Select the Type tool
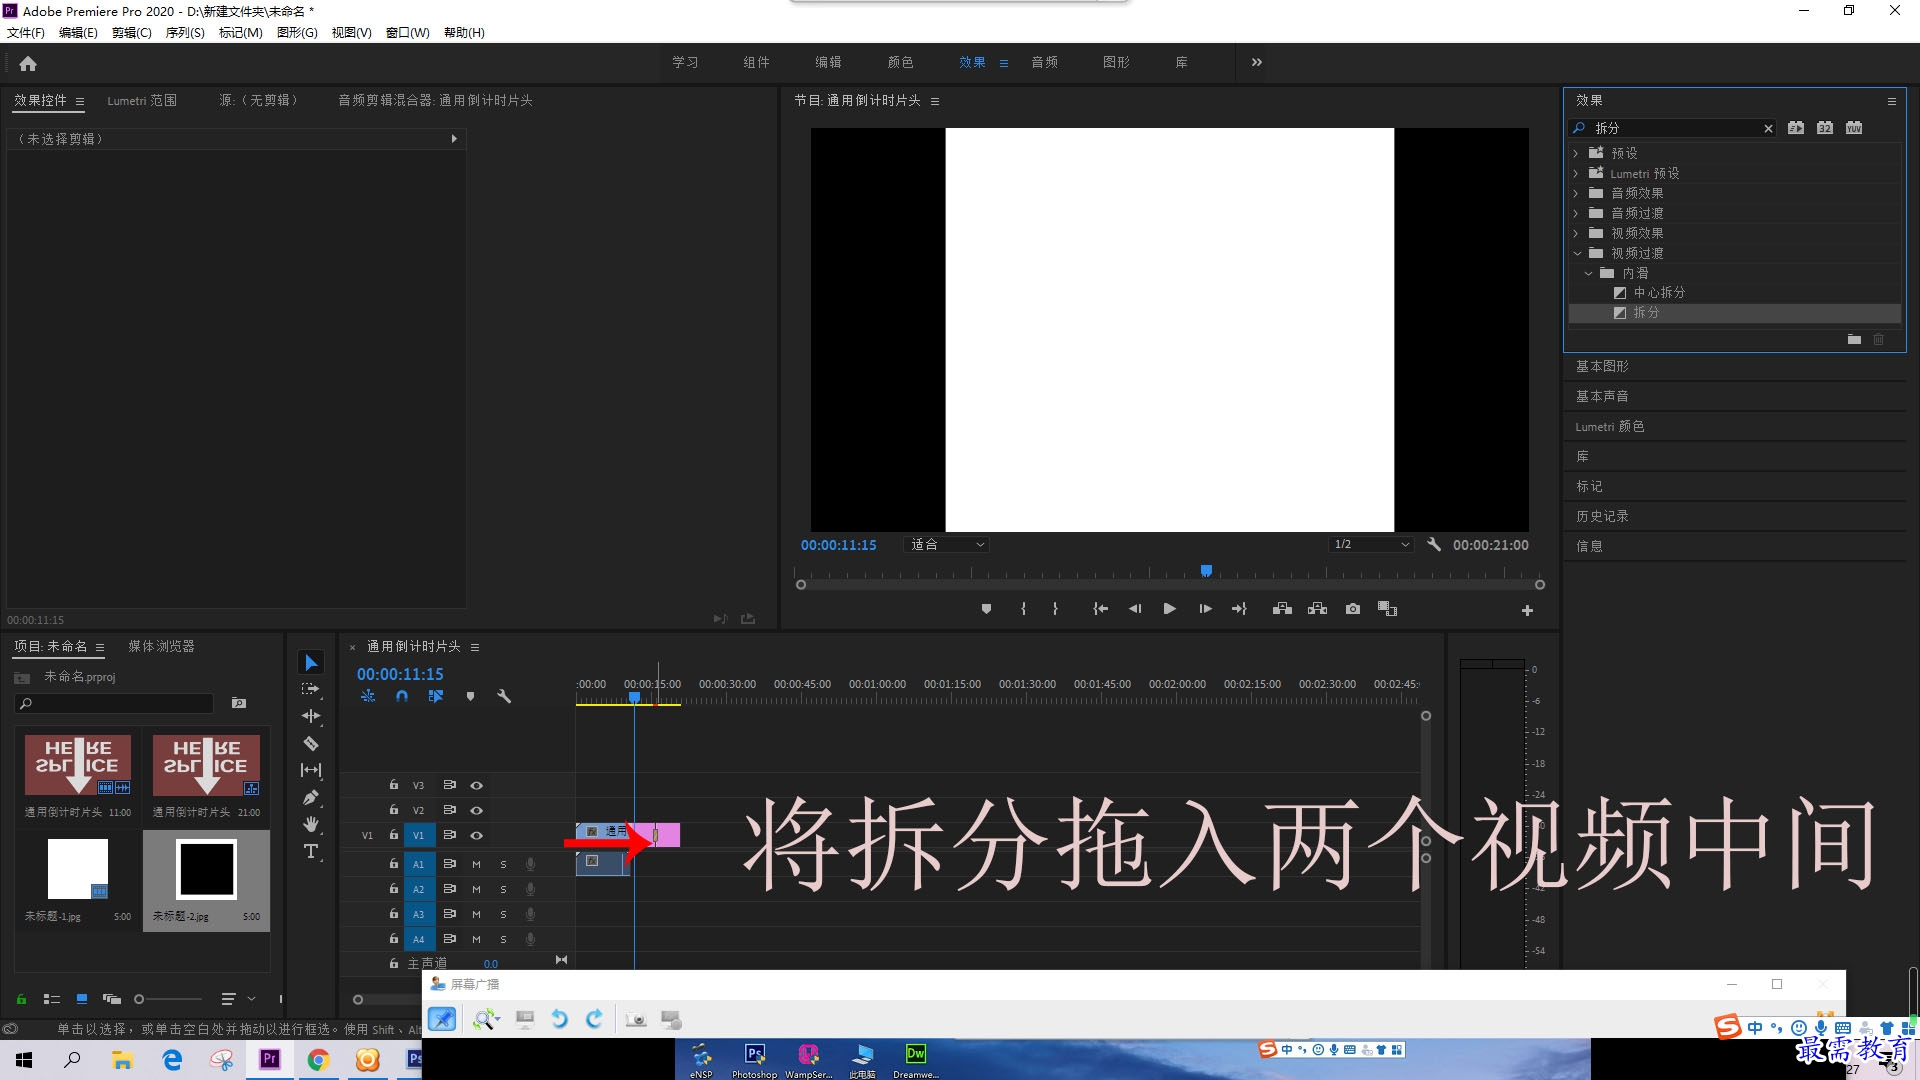This screenshot has width=1920, height=1080. pos(311,851)
